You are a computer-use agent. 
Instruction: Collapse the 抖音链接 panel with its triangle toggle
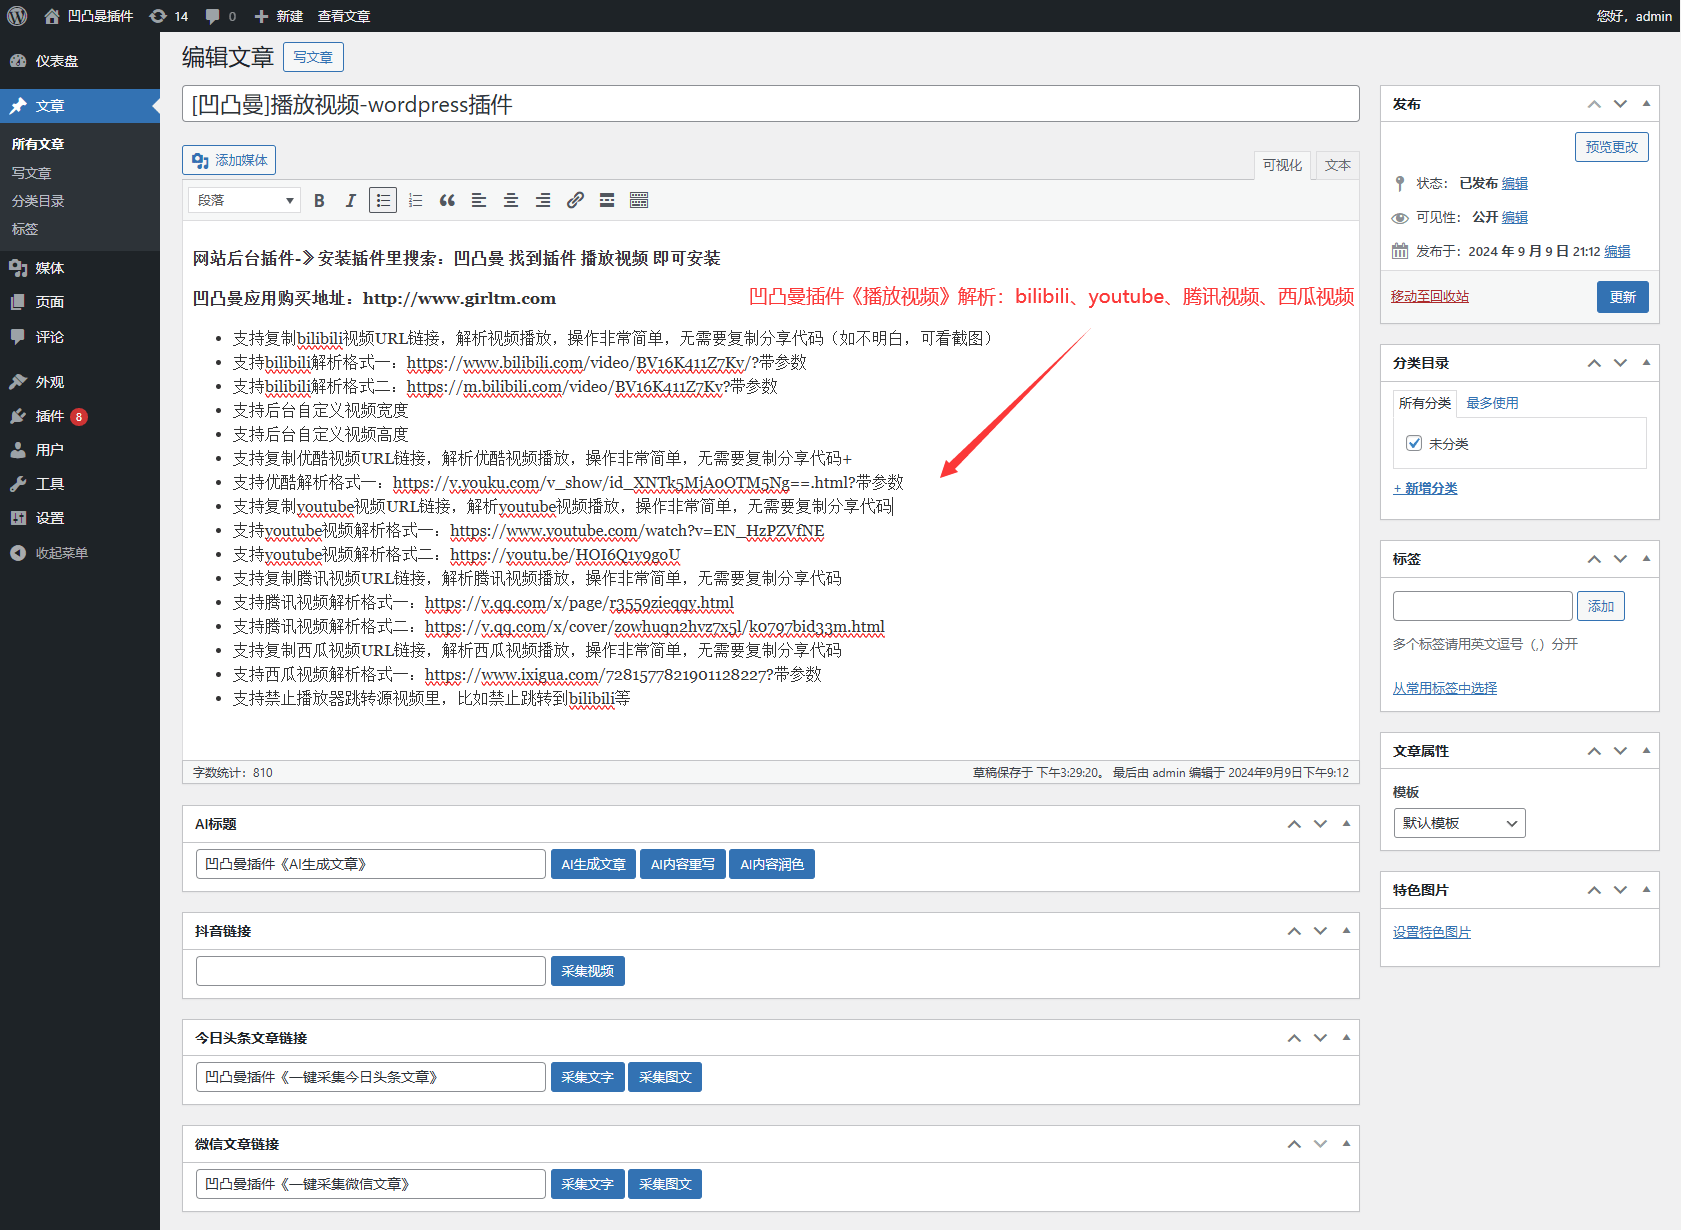coord(1346,931)
